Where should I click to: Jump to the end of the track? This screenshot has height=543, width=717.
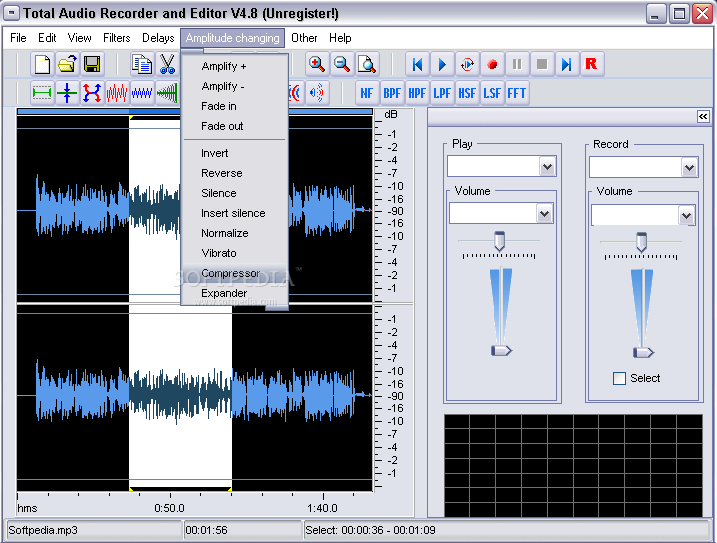pos(567,64)
